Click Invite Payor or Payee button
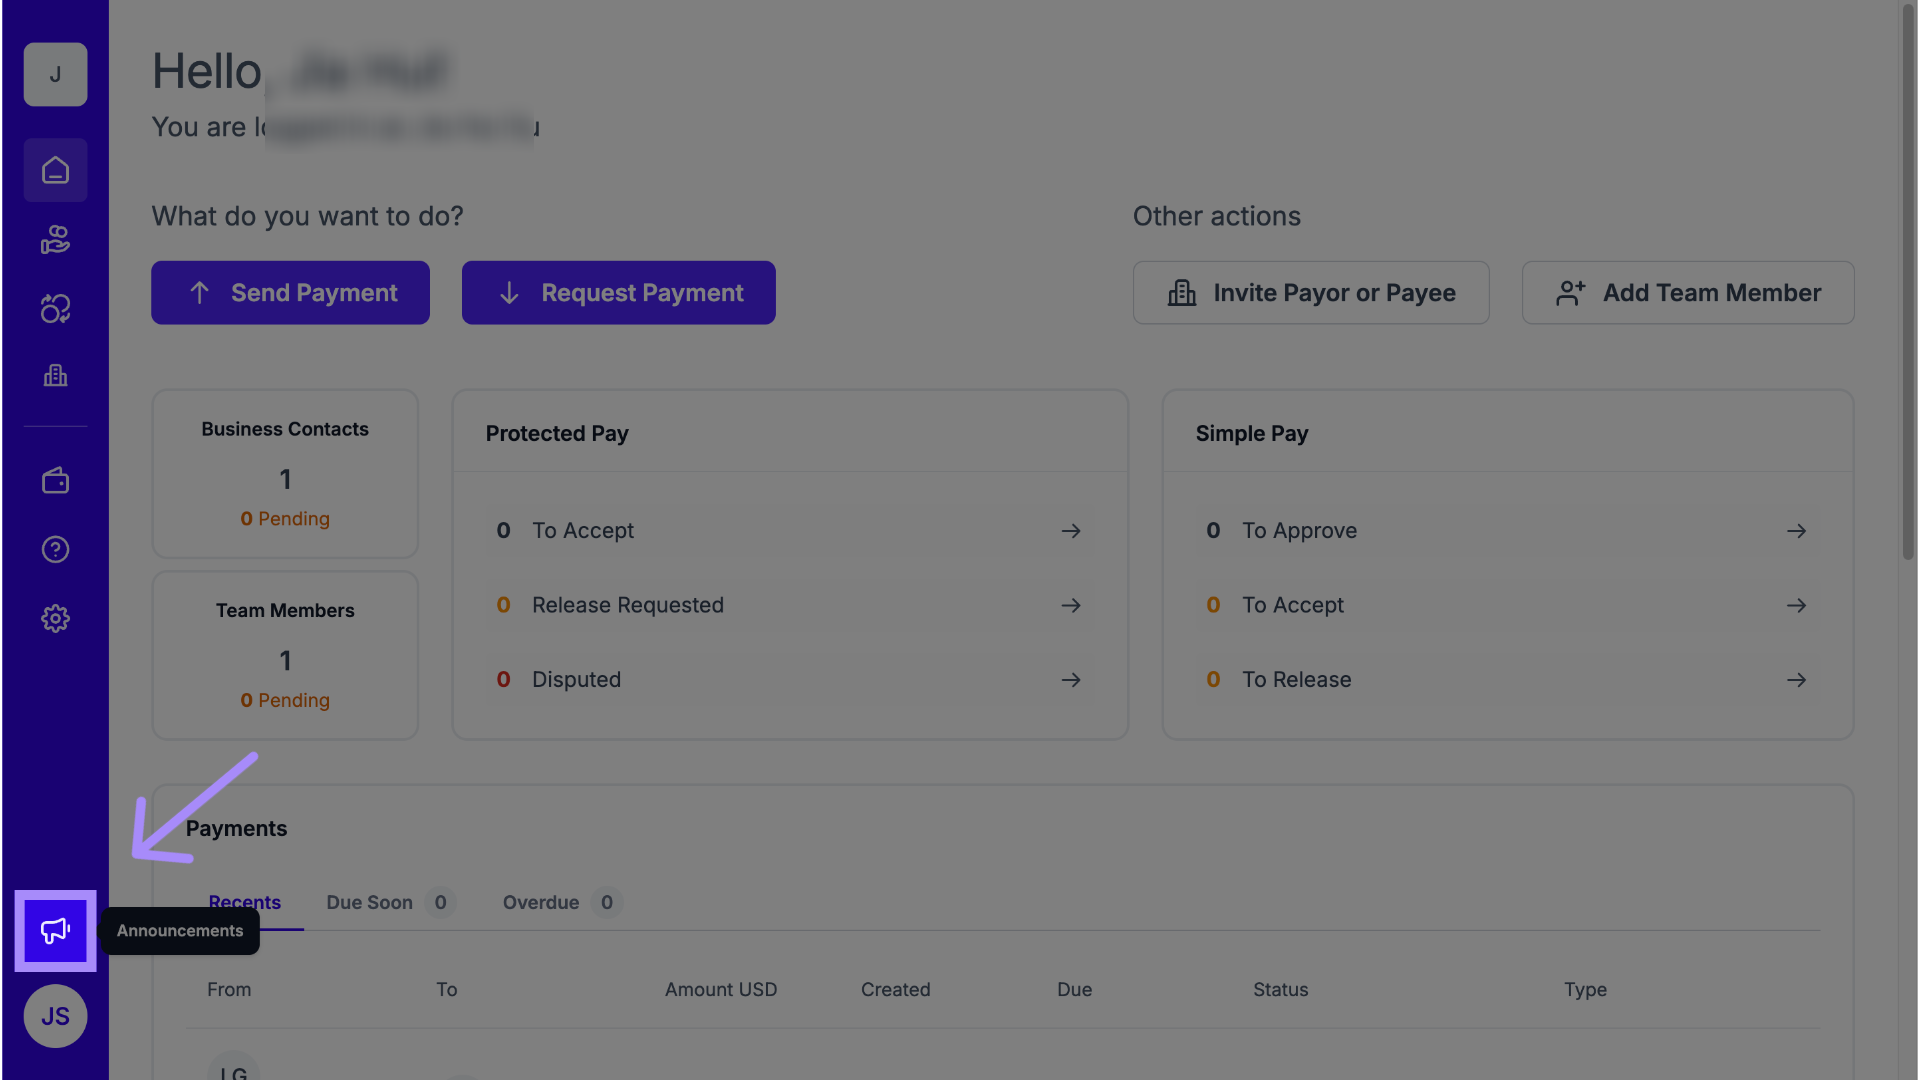The height and width of the screenshot is (1080, 1920). tap(1310, 293)
